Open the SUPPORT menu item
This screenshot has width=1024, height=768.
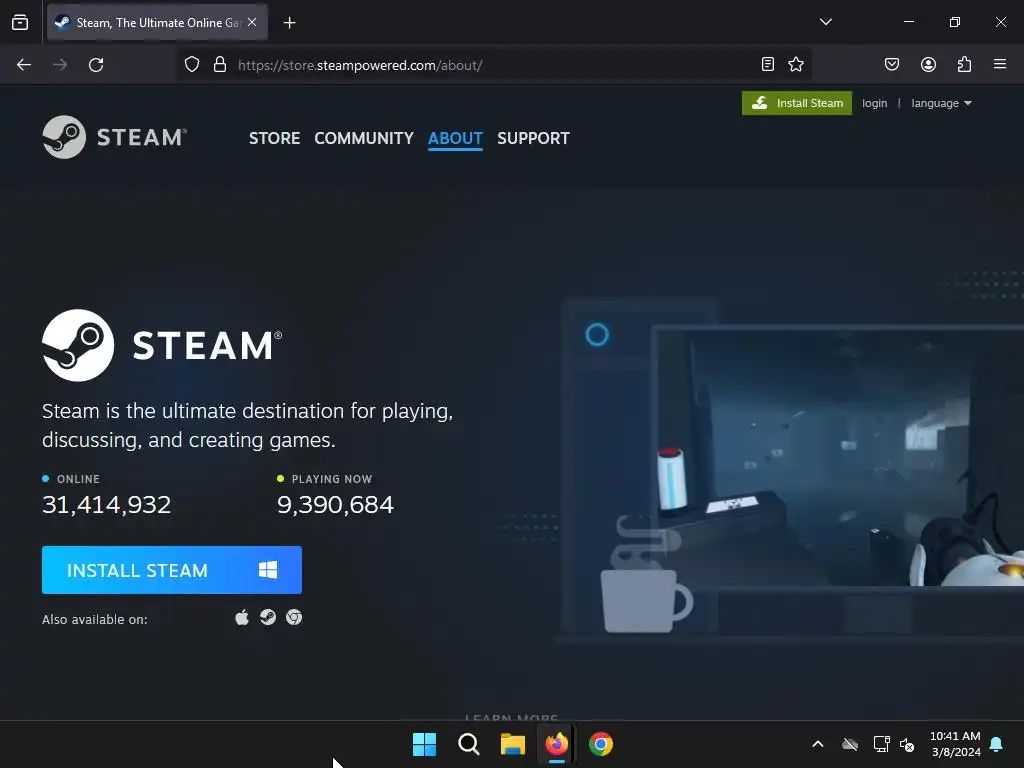point(534,138)
